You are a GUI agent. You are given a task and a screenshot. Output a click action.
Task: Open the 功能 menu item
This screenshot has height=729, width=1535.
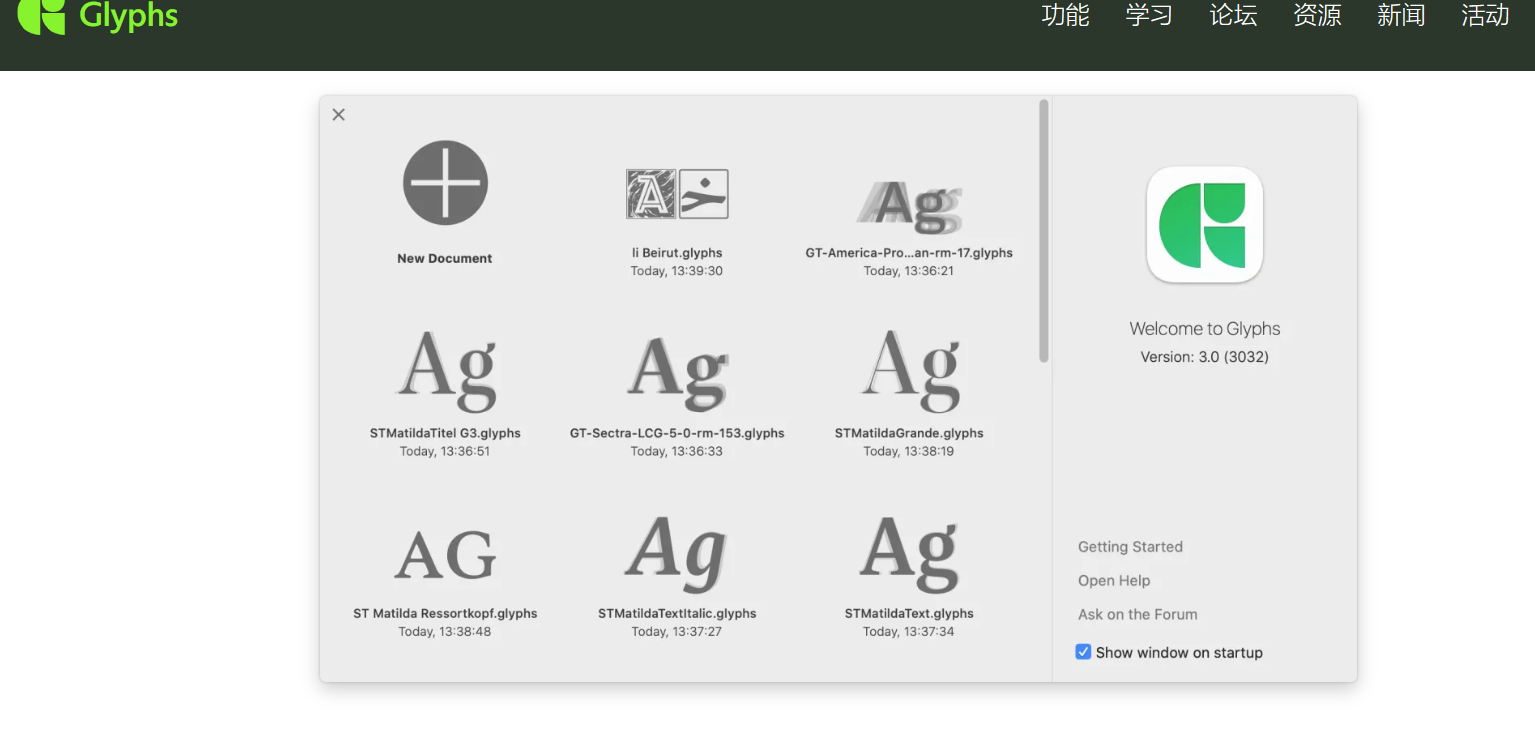1065,15
